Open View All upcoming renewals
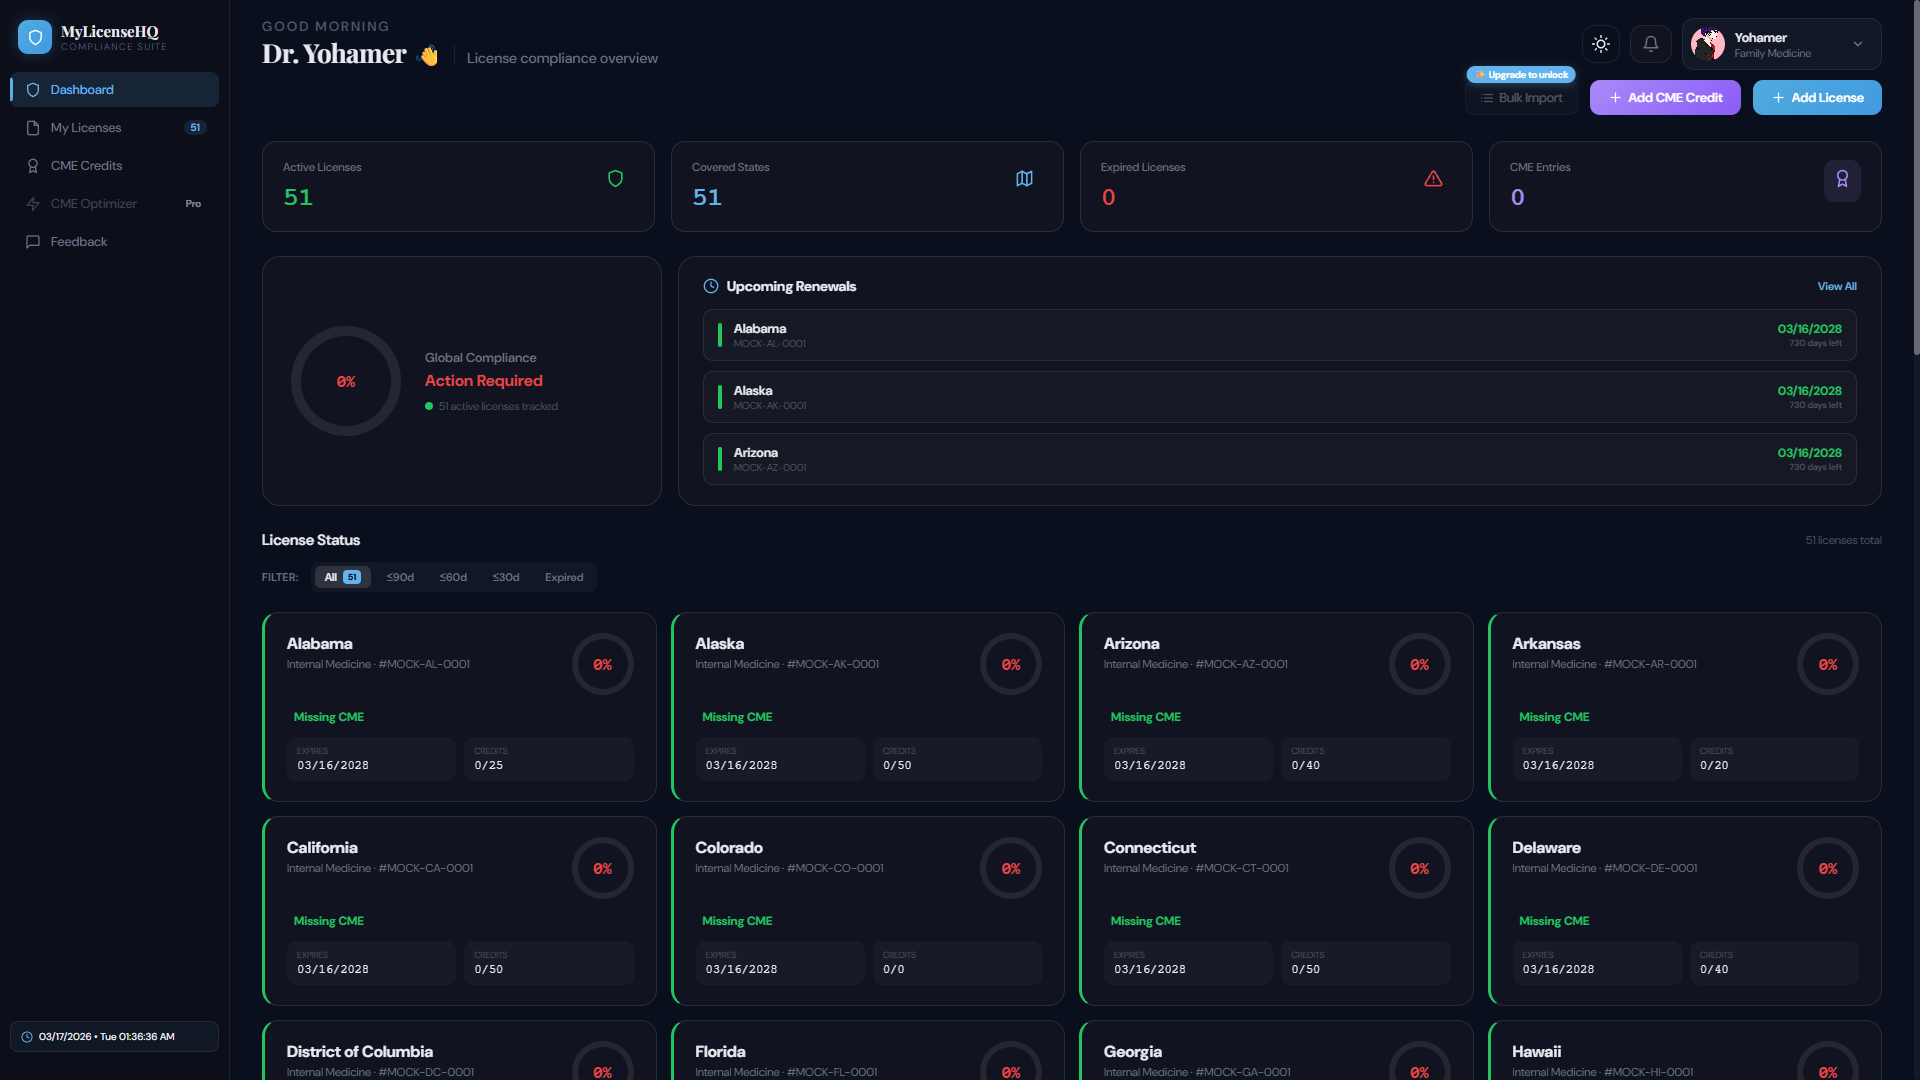 (x=1837, y=286)
